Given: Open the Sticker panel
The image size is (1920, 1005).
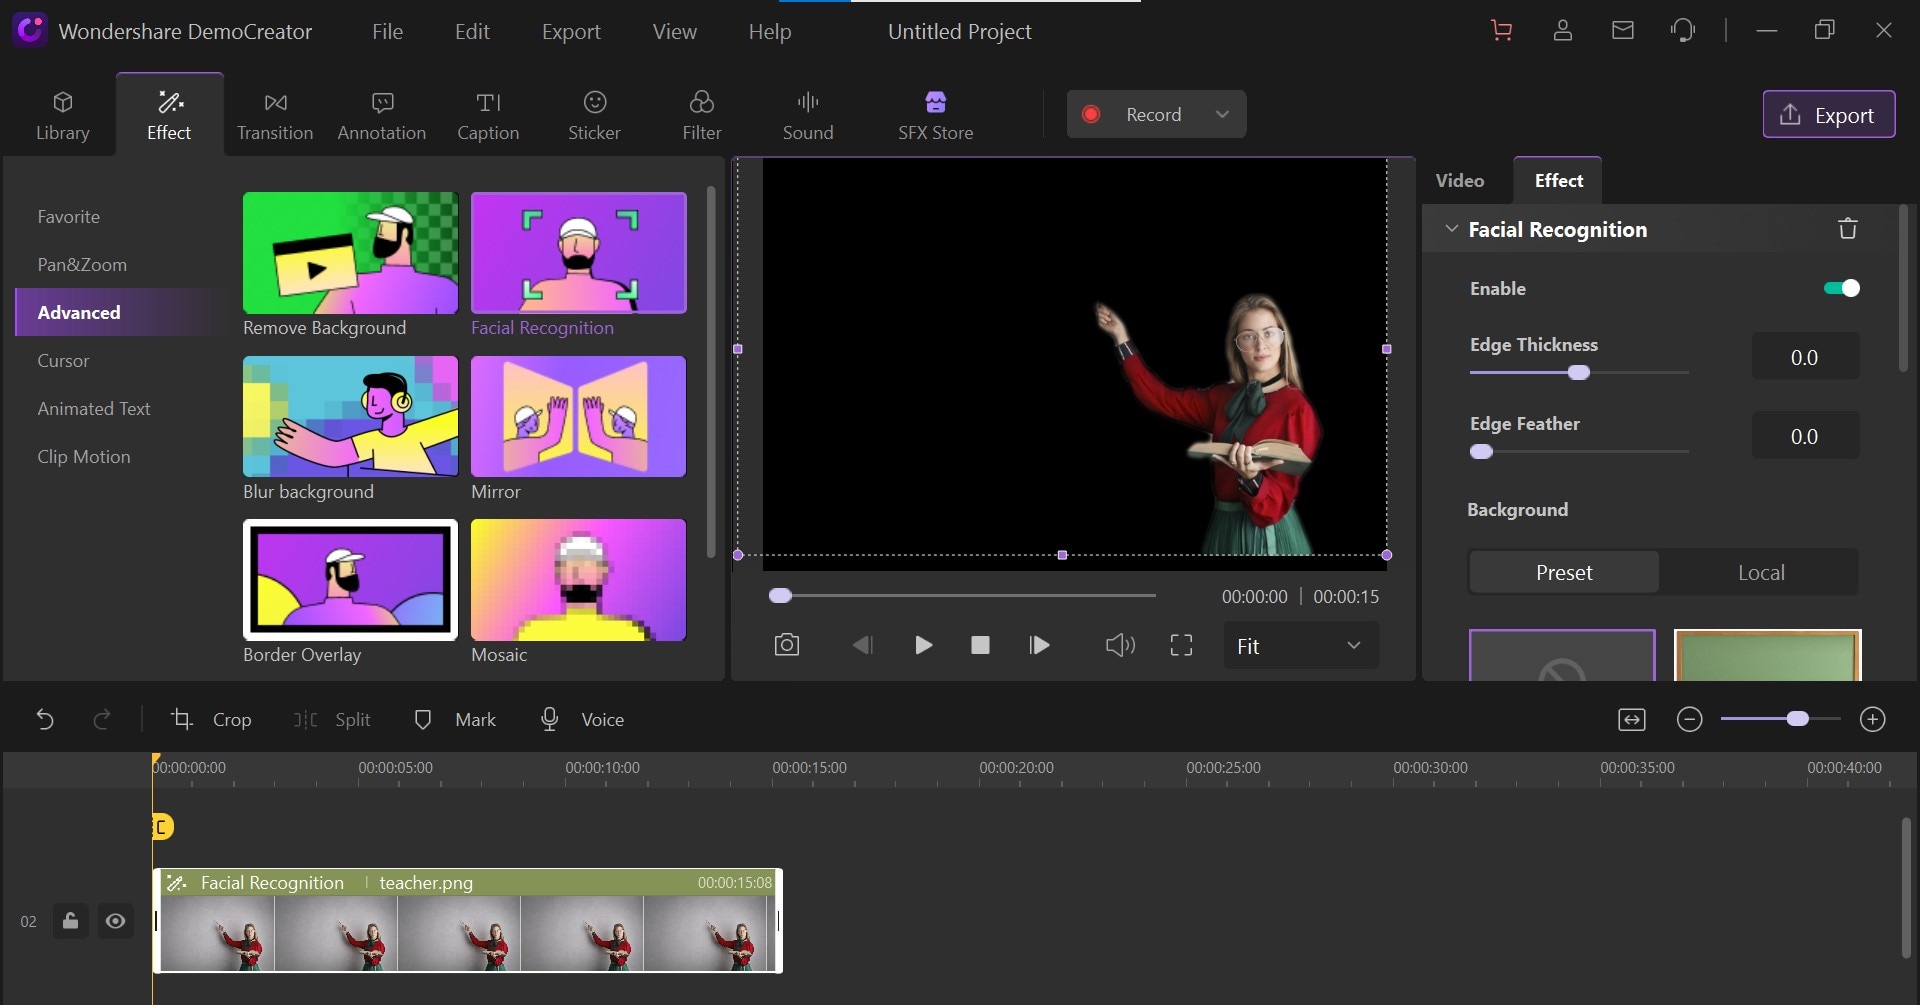Looking at the screenshot, I should coord(595,116).
